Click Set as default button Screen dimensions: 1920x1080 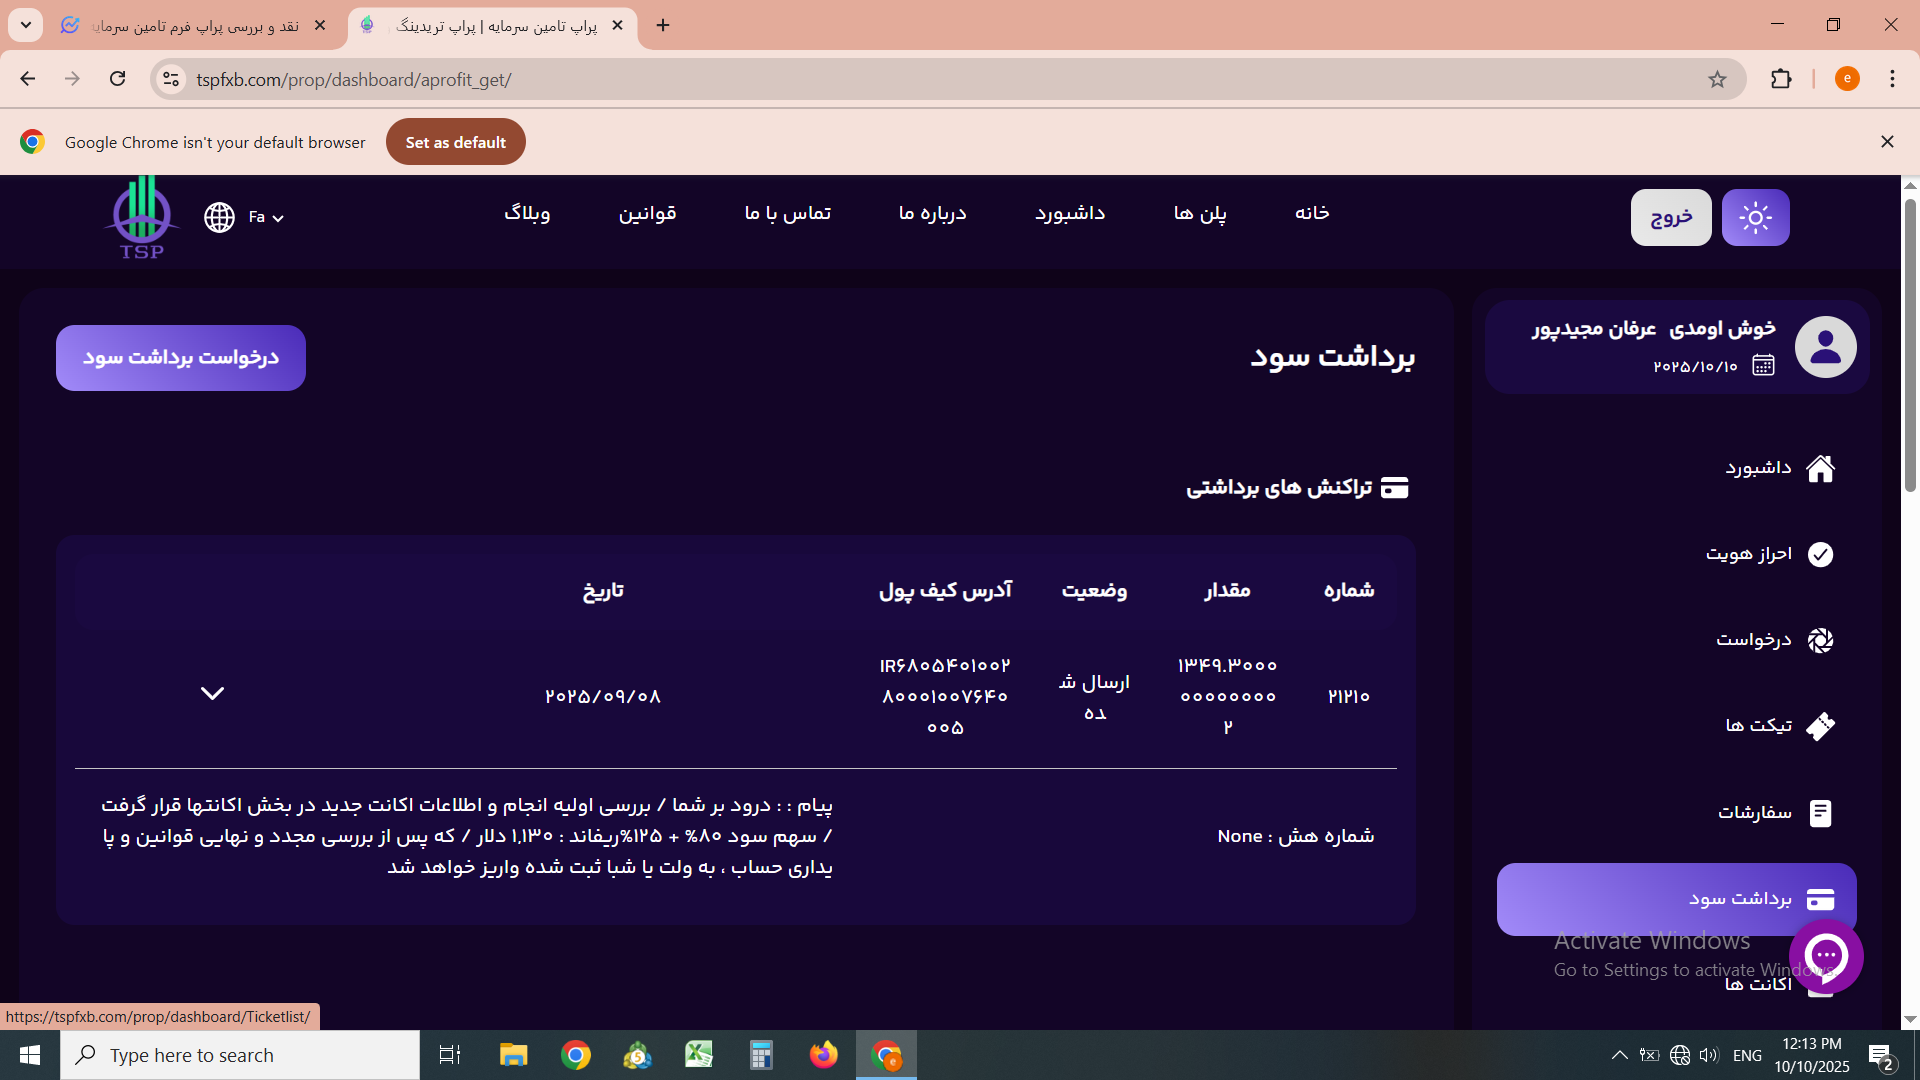pyautogui.click(x=455, y=142)
